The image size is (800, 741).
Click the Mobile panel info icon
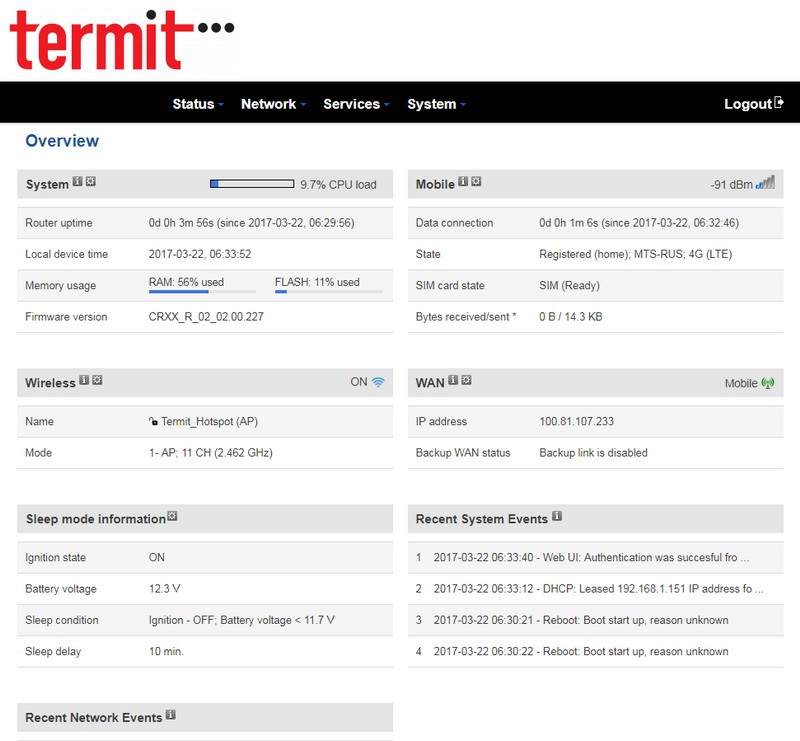[463, 182]
